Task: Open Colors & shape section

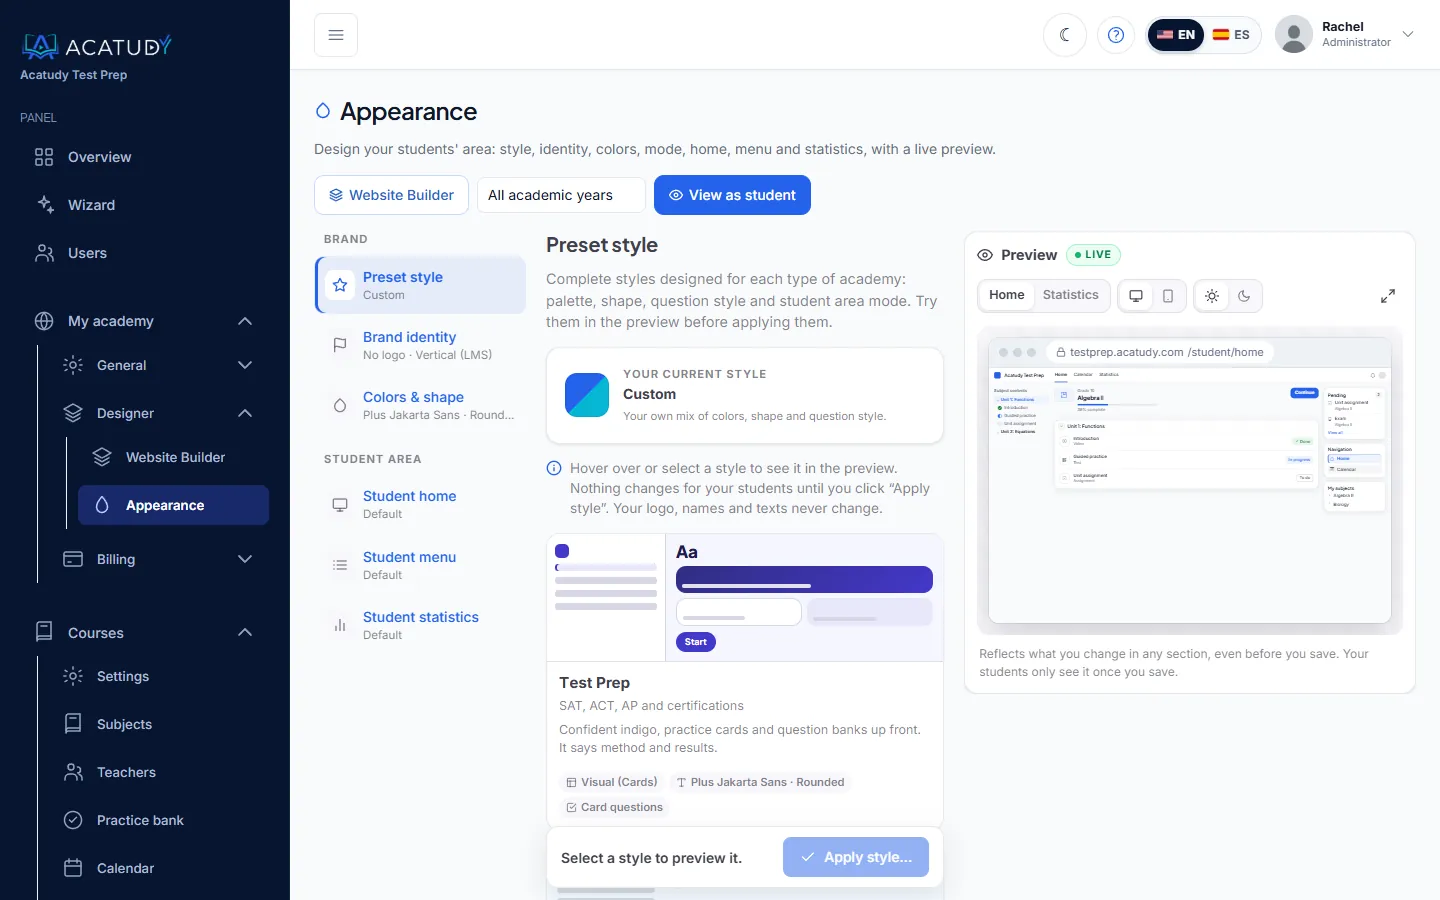Action: [420, 405]
